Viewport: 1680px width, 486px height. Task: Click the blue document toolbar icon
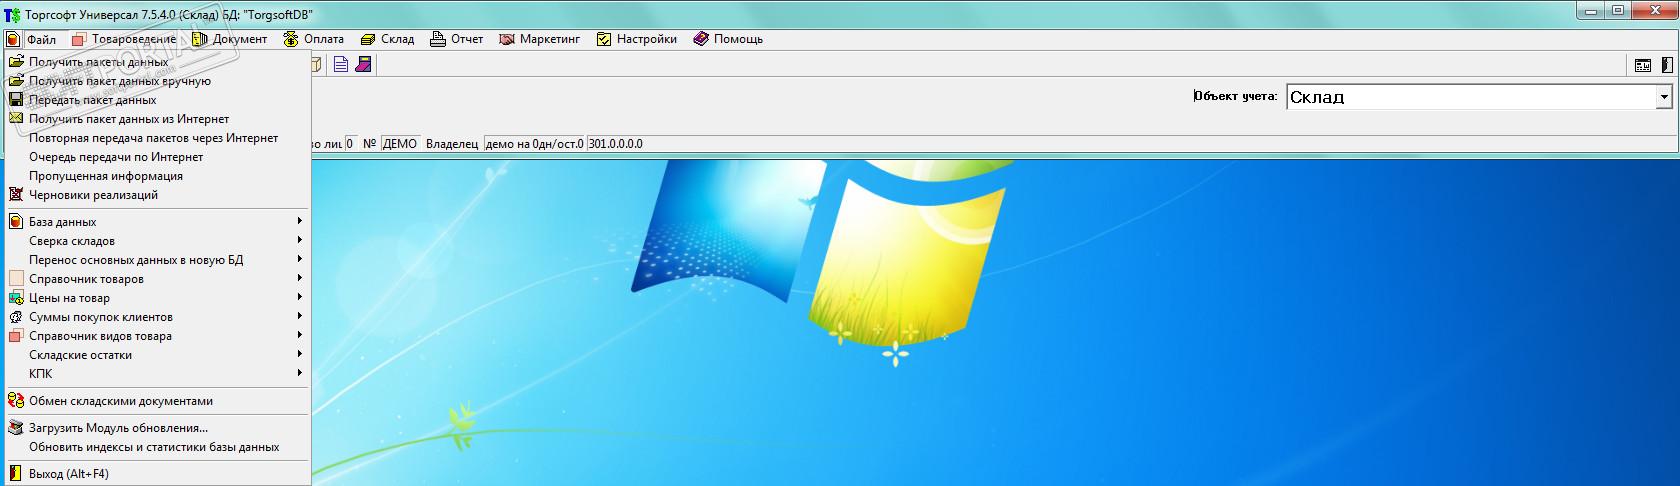341,64
